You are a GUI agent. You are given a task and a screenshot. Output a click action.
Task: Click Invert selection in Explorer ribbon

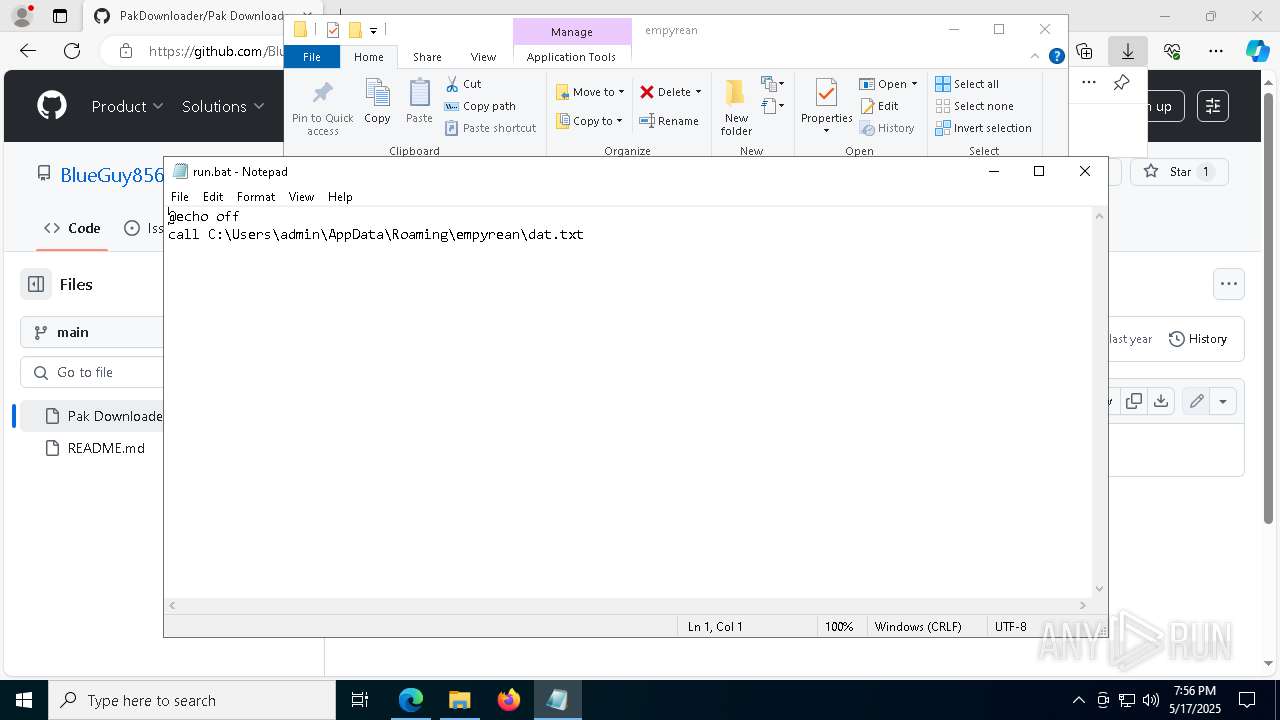point(983,128)
